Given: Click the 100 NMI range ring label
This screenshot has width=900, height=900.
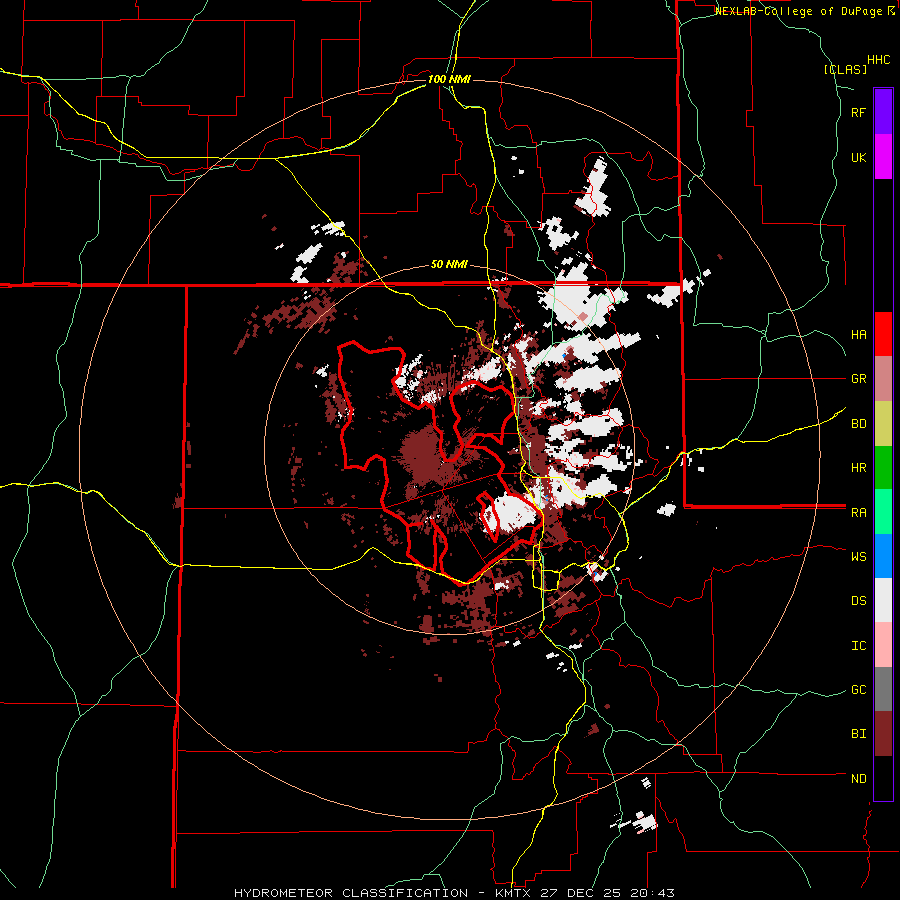Looking at the screenshot, I should (449, 79).
